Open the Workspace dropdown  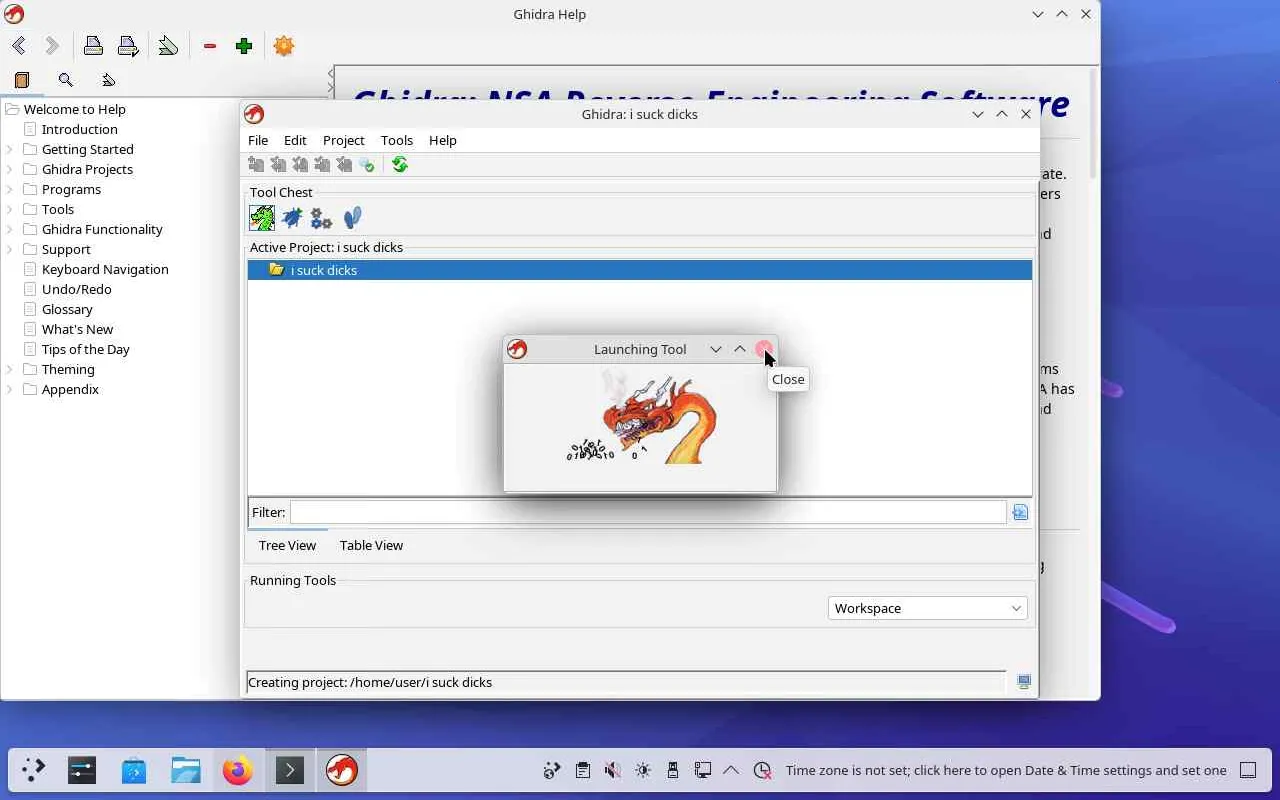[x=928, y=608]
